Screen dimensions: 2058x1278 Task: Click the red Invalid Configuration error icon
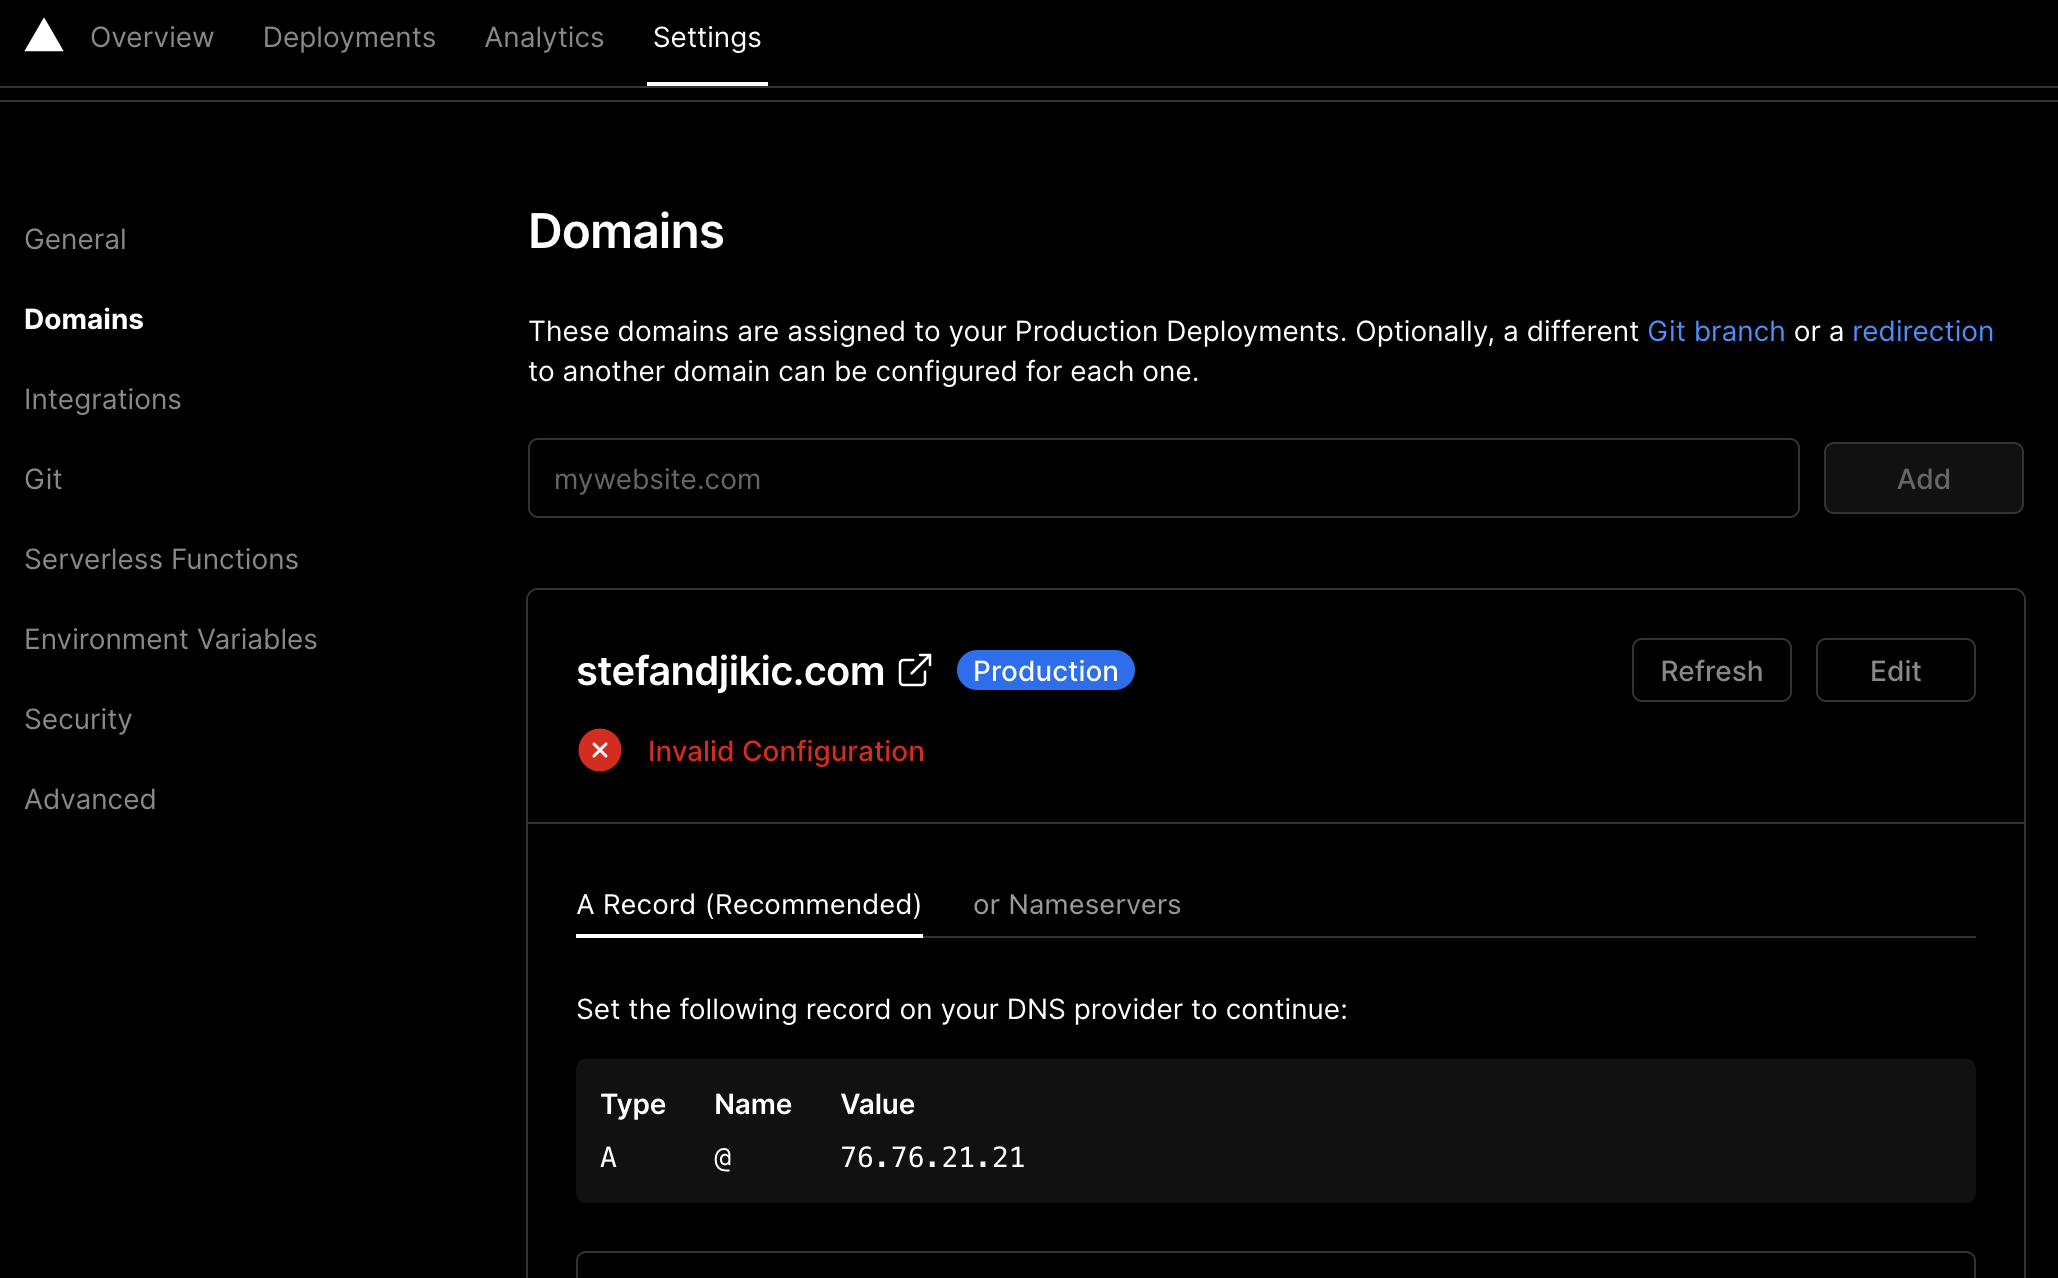tap(600, 750)
